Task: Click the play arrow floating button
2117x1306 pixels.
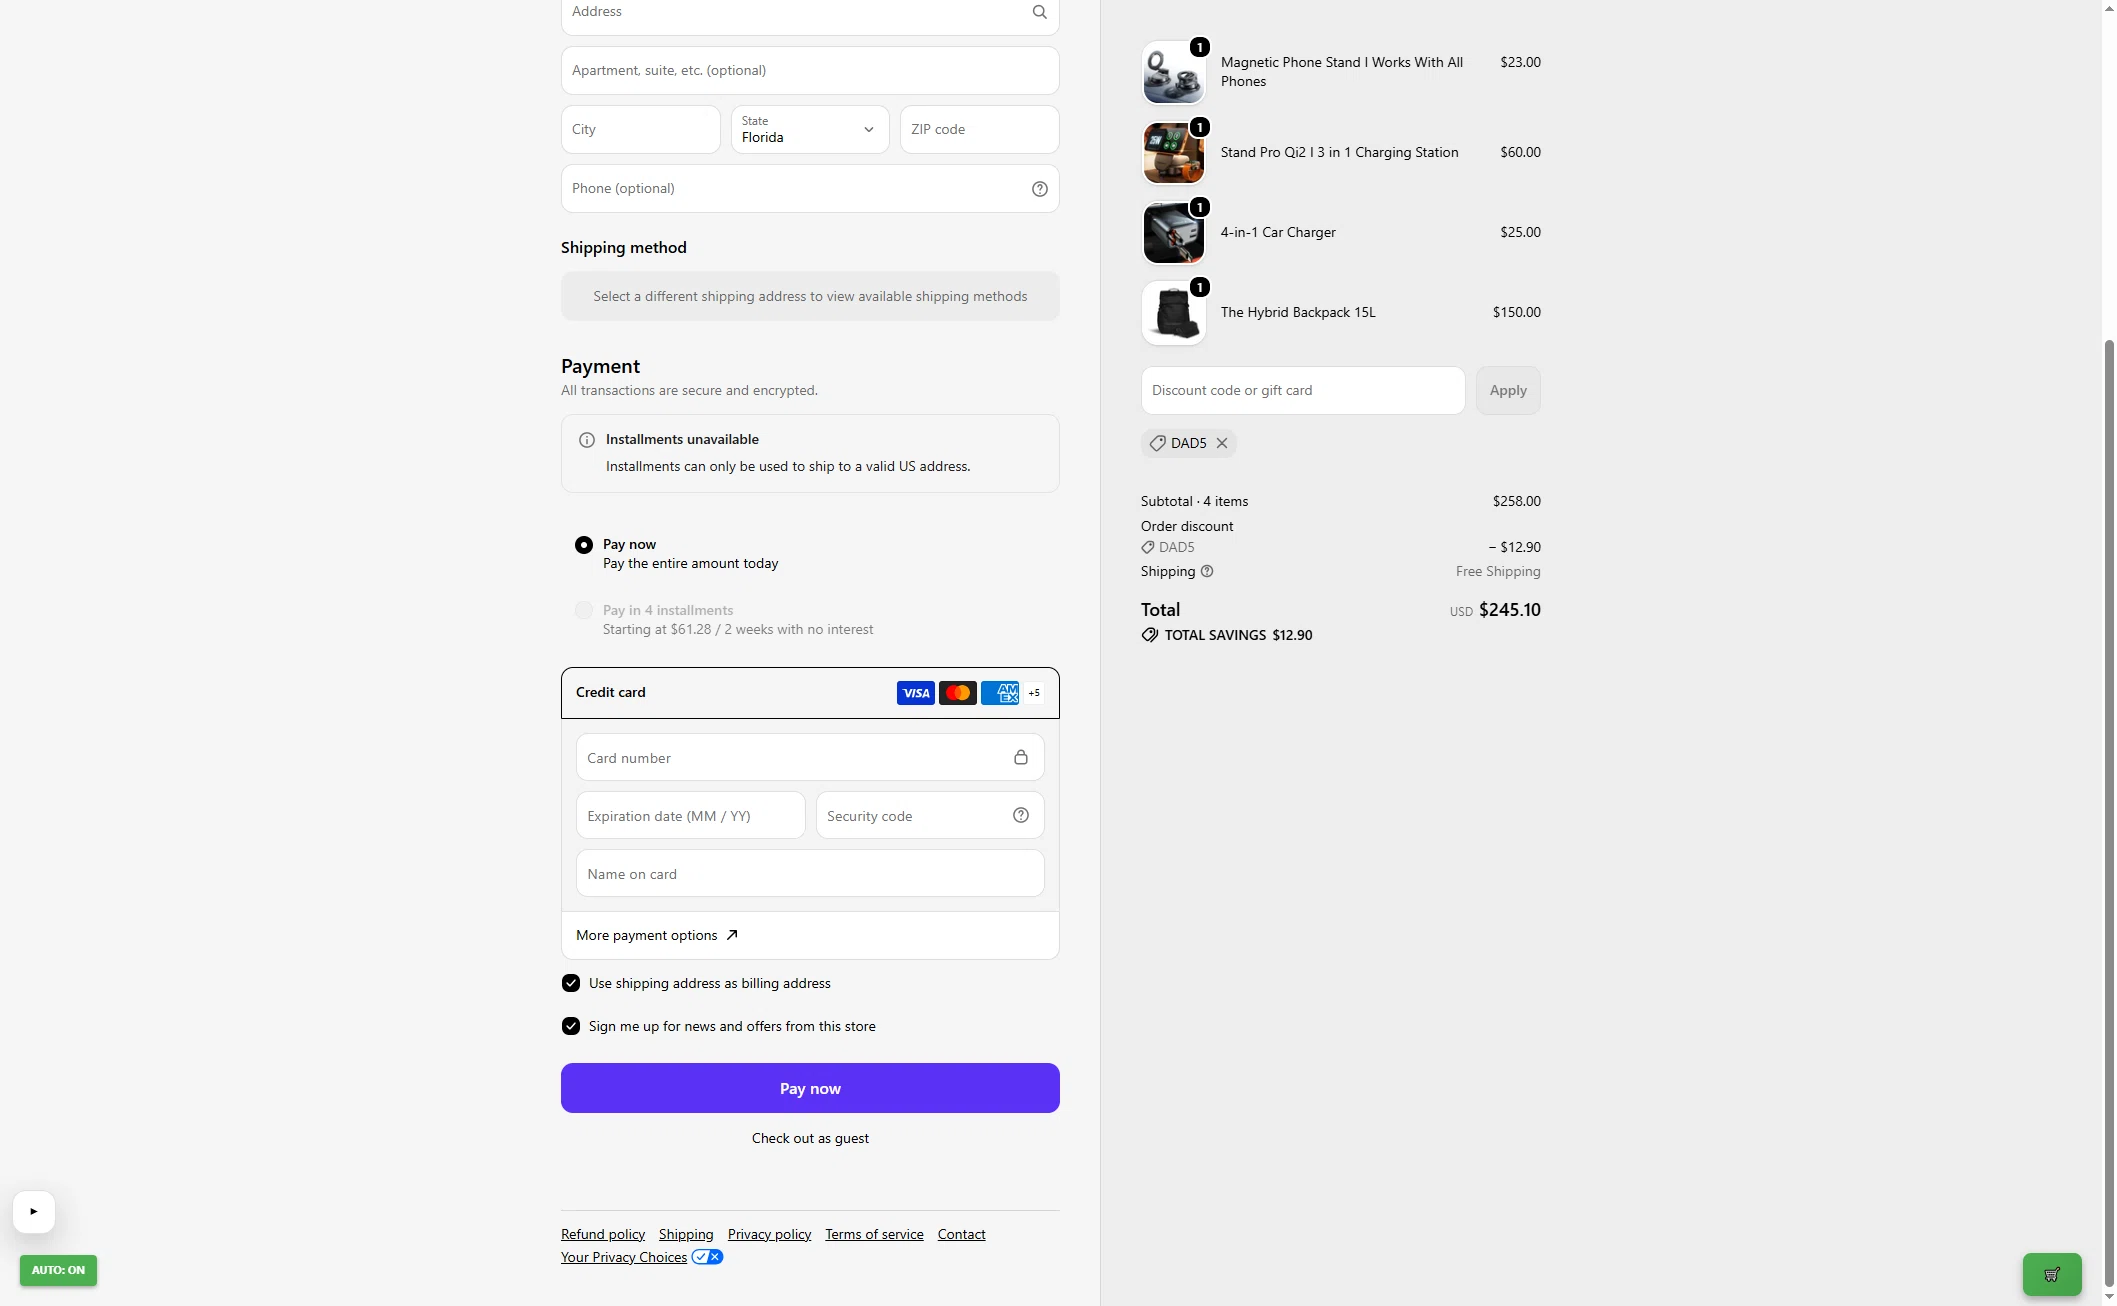Action: (x=34, y=1211)
